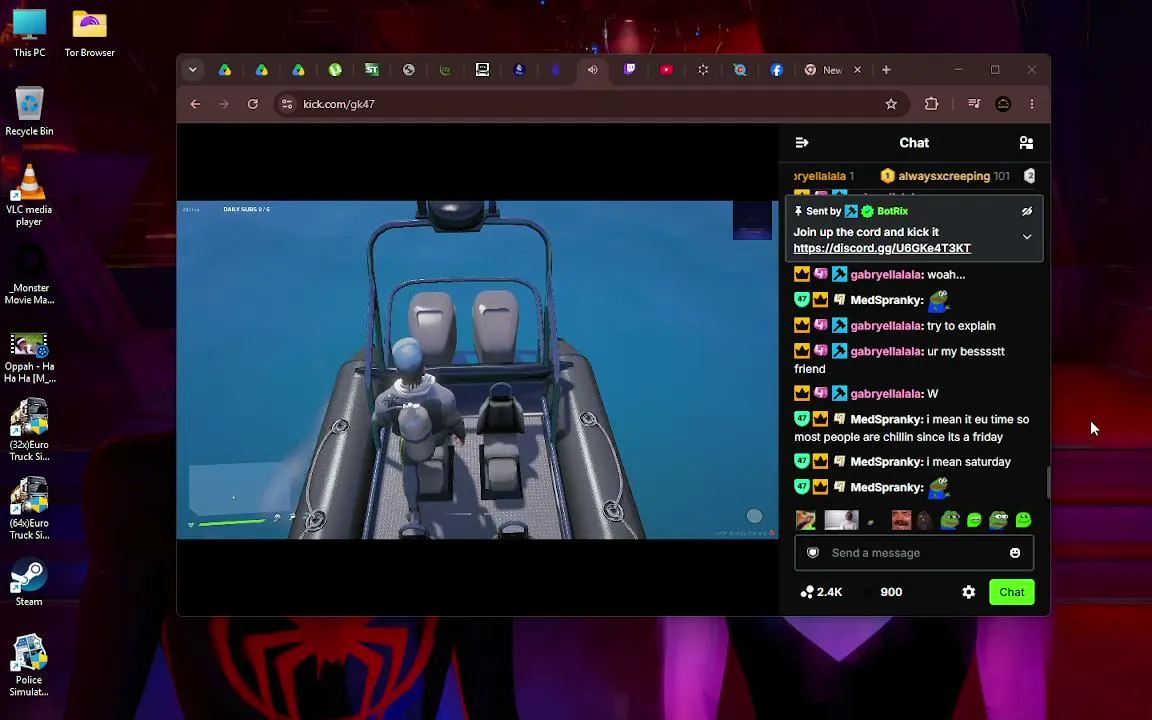Click gabryellalala's name on the 'woah...' message

coord(885,275)
